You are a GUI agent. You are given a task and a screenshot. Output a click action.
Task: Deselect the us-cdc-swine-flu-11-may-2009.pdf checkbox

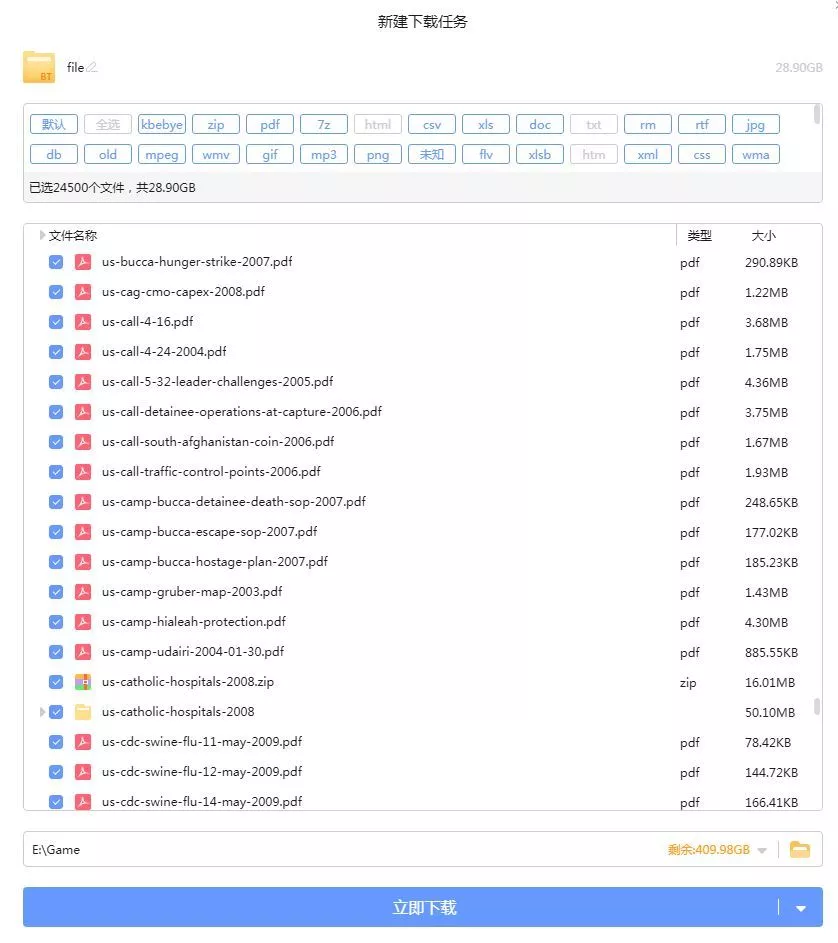pyautogui.click(x=56, y=742)
